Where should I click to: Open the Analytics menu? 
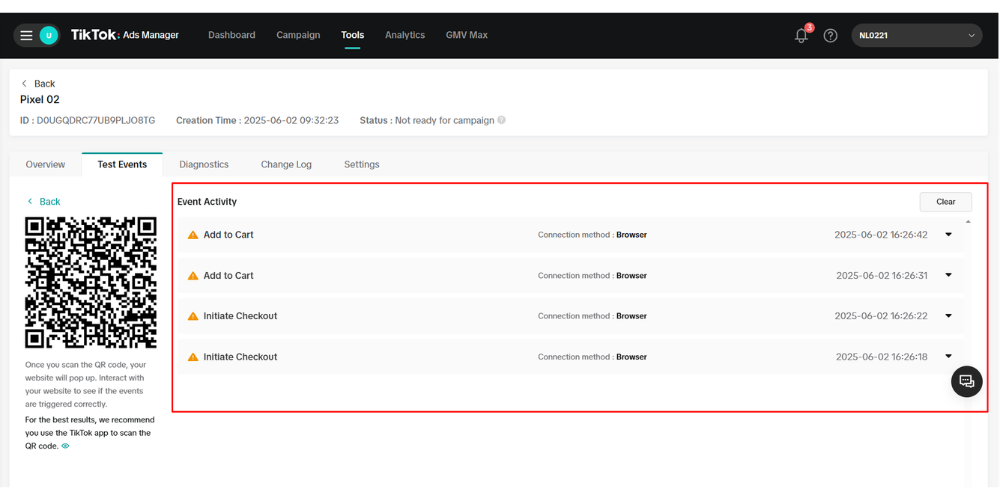click(x=405, y=35)
